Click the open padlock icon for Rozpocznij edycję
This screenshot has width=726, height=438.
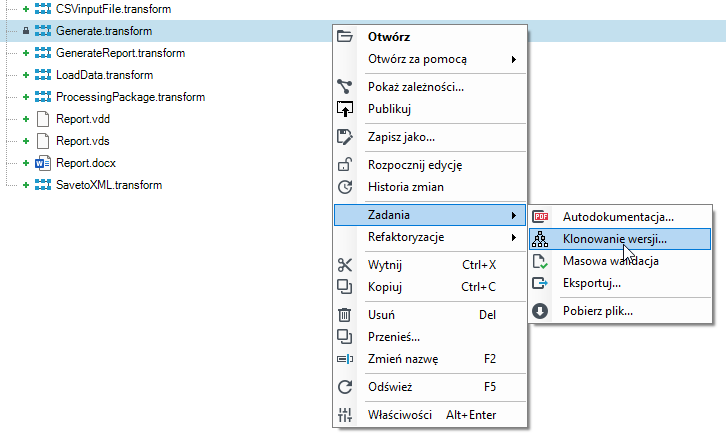pos(345,164)
